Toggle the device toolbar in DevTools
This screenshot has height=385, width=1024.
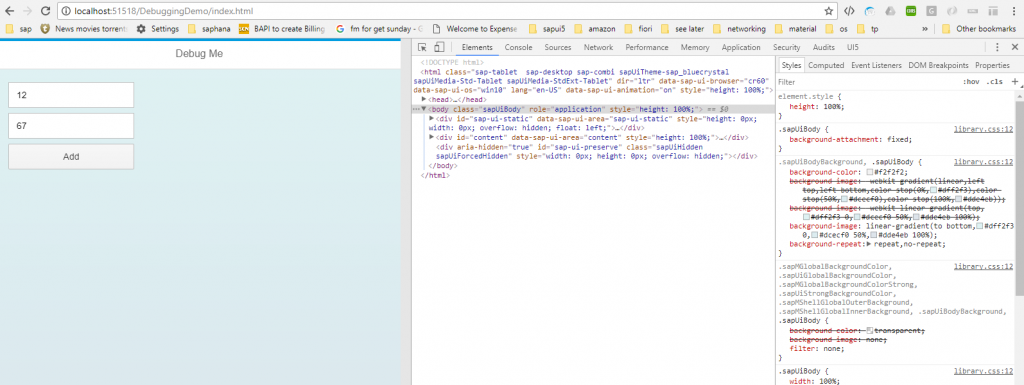click(440, 47)
